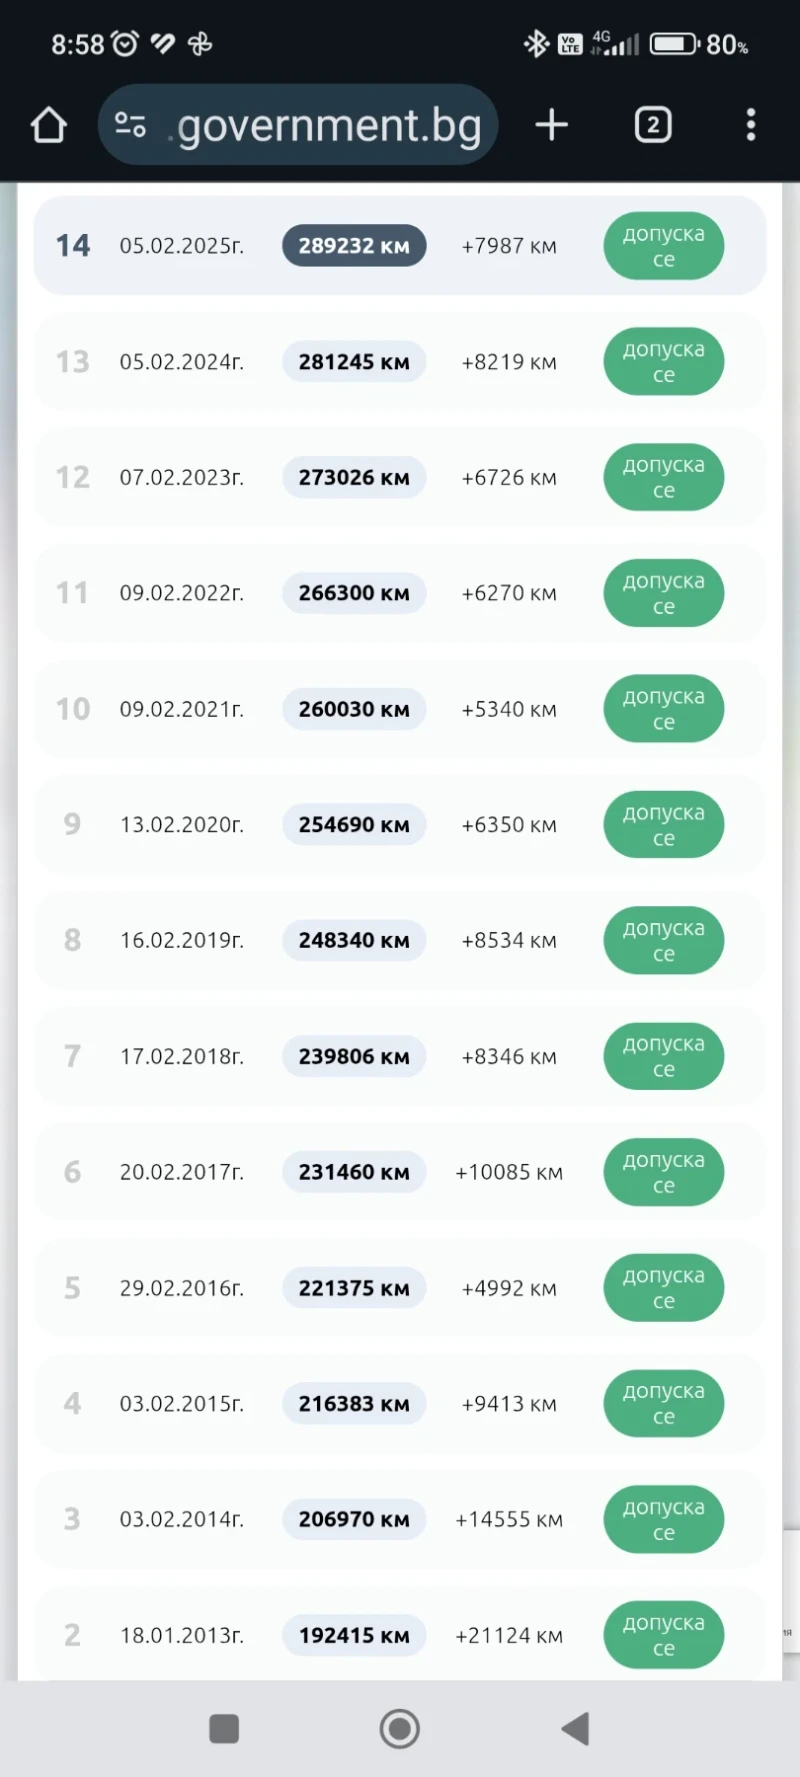Viewport: 800px width, 1777px height.
Task: Tap the Bluetooth status bar icon
Action: (x=537, y=44)
